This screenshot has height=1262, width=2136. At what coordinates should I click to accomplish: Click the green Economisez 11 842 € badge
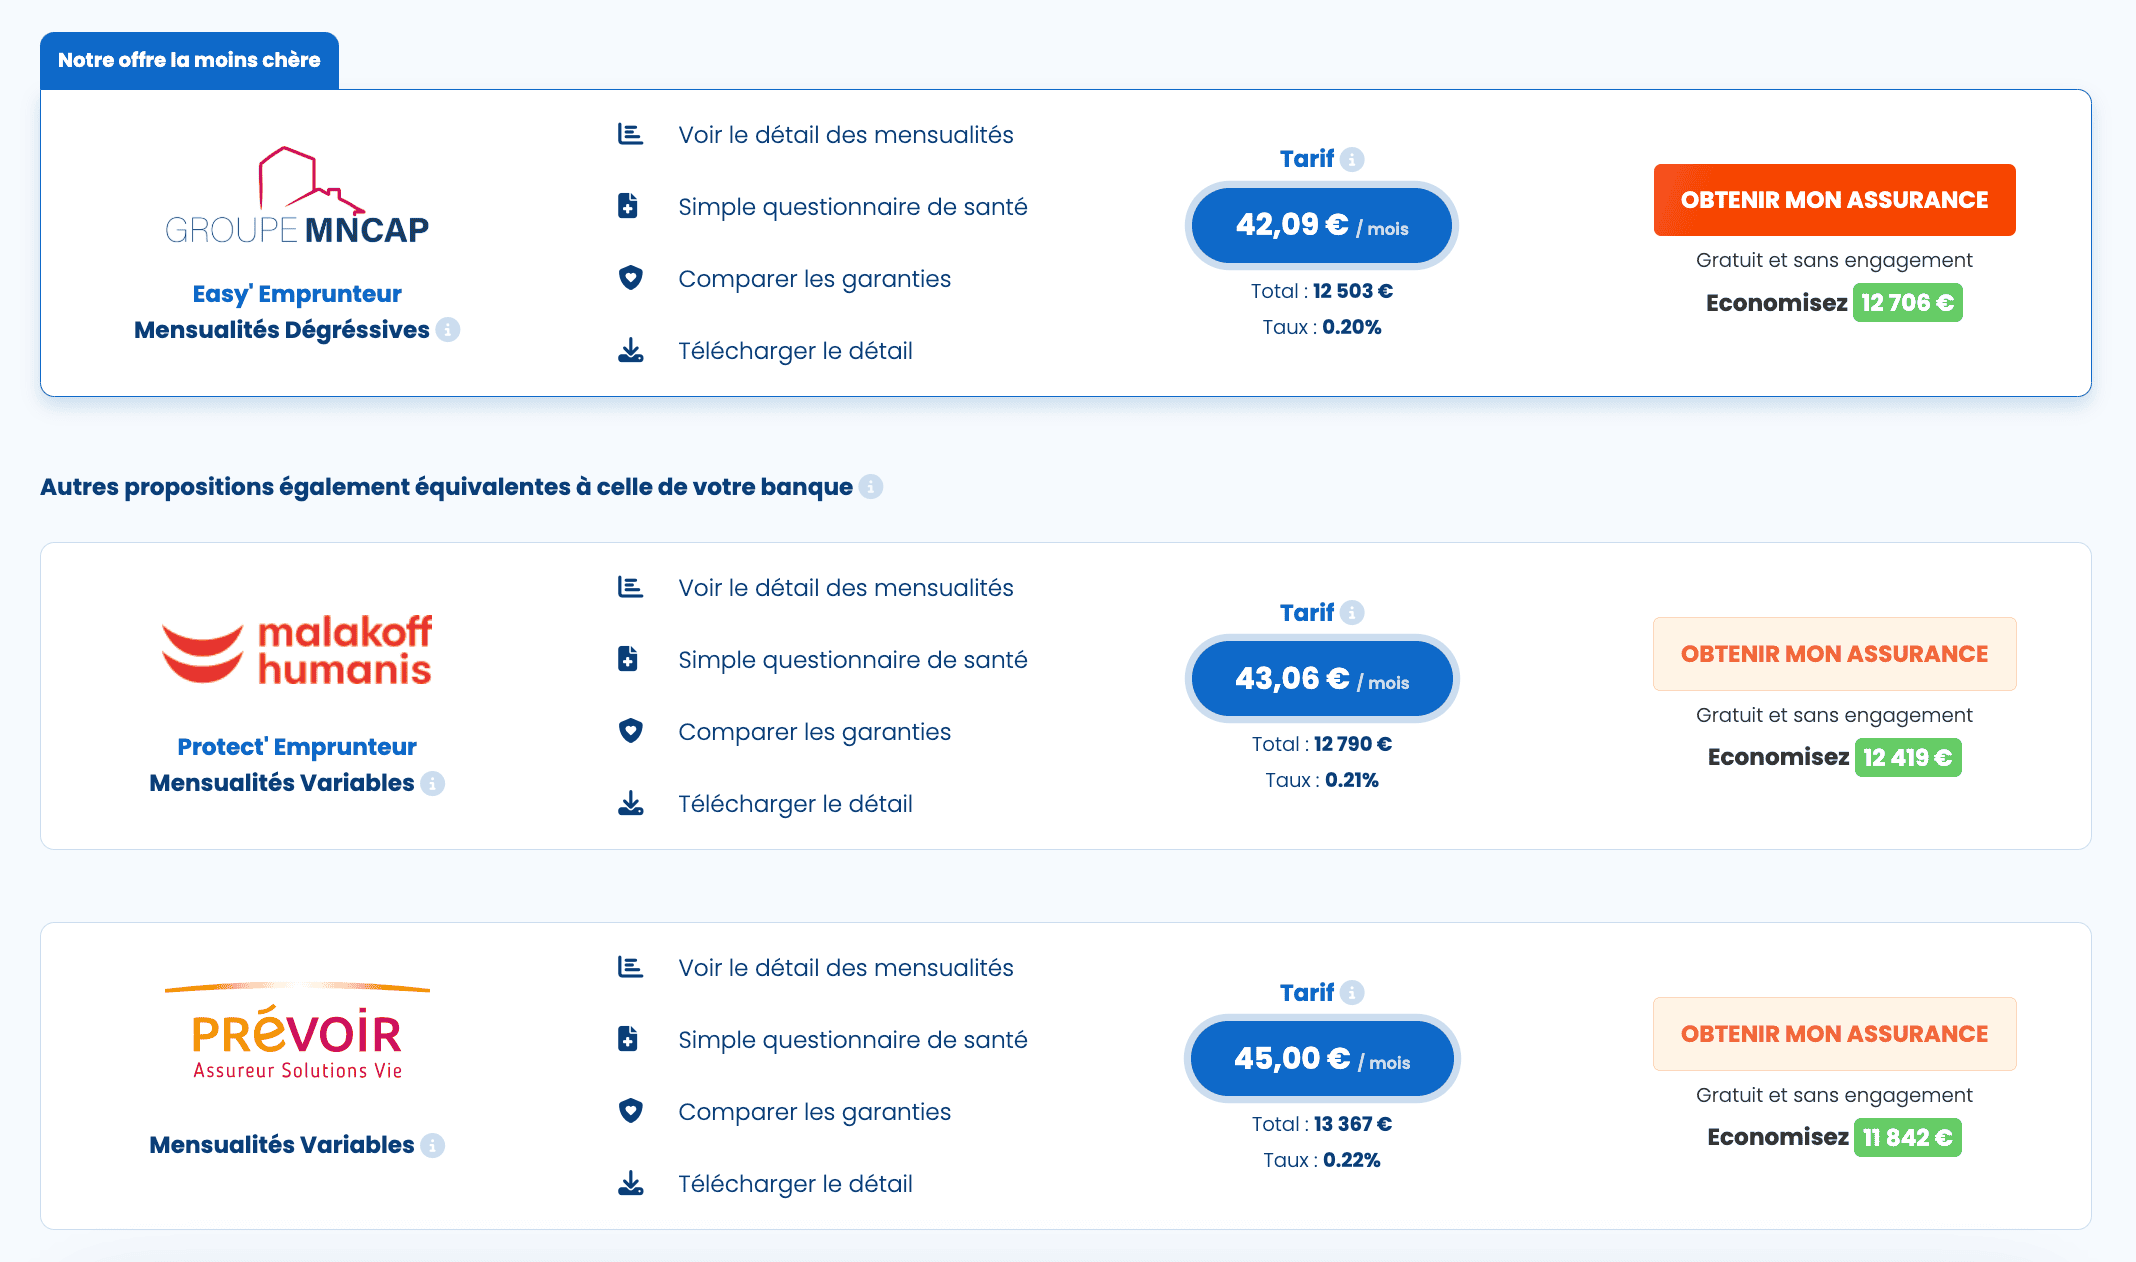tap(1907, 1137)
